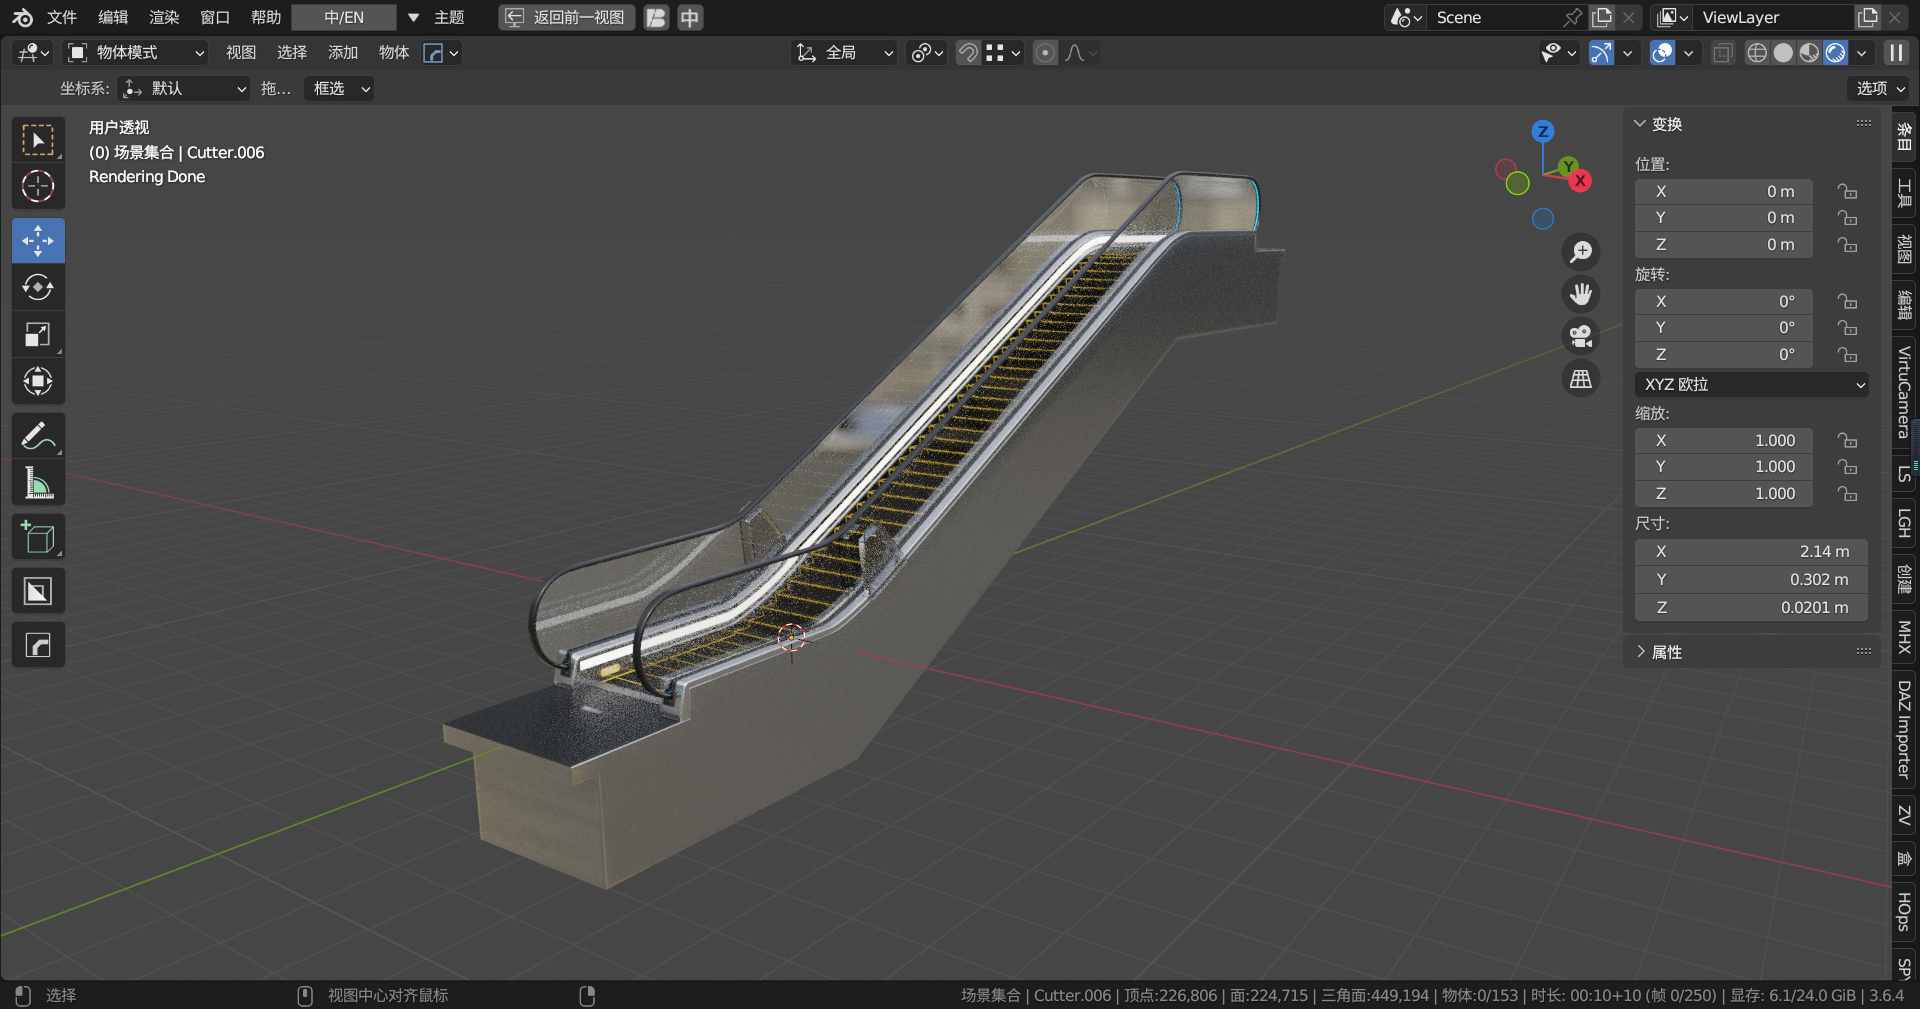The image size is (1920, 1009).
Task: Toggle viewport gizmos display
Action: coord(1601,53)
